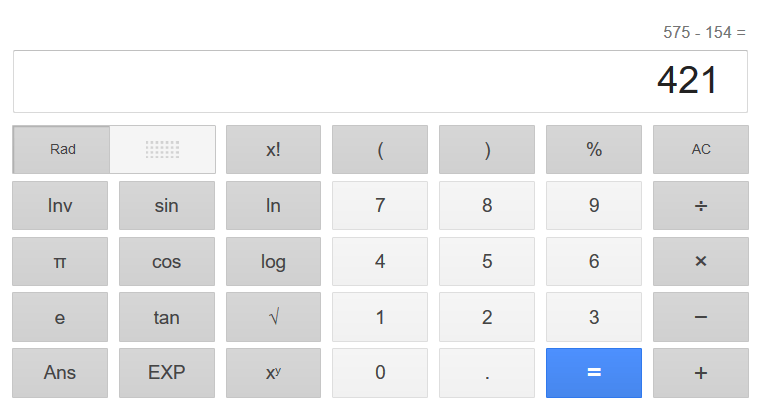
Task: Insert the pi constant
Action: point(60,261)
